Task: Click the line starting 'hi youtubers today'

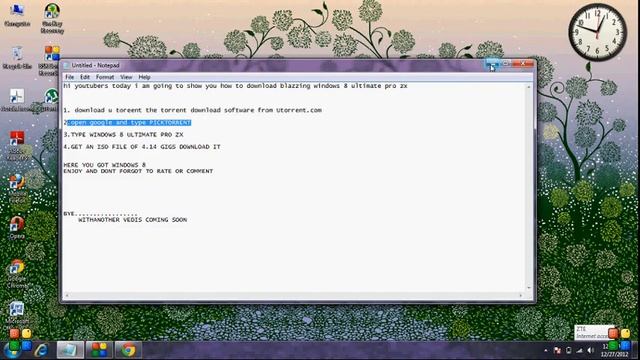Action: 235,86
